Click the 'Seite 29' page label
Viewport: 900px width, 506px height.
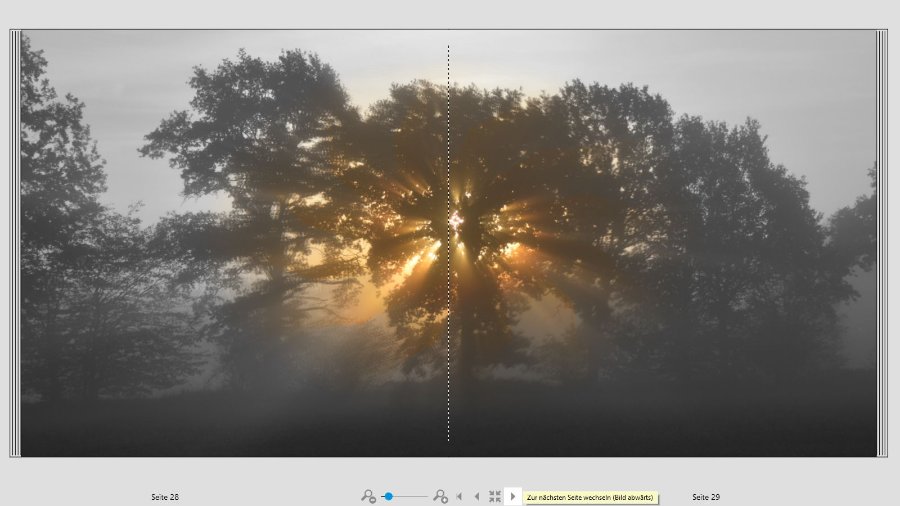coord(706,497)
